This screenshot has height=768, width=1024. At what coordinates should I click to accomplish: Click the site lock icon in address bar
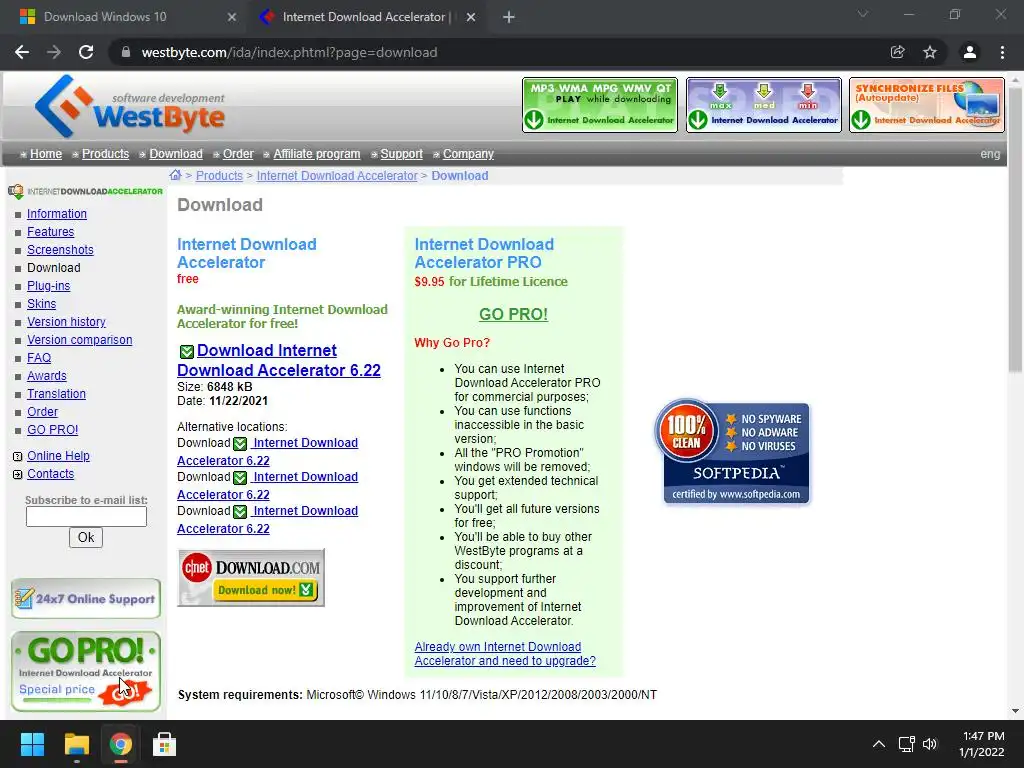tap(126, 52)
